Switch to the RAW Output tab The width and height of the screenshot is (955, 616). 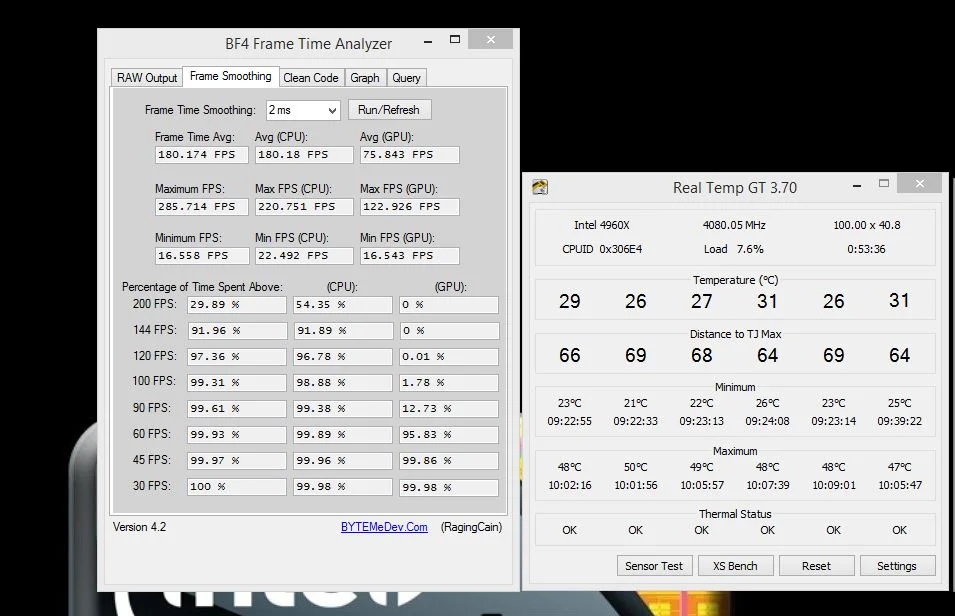[147, 78]
